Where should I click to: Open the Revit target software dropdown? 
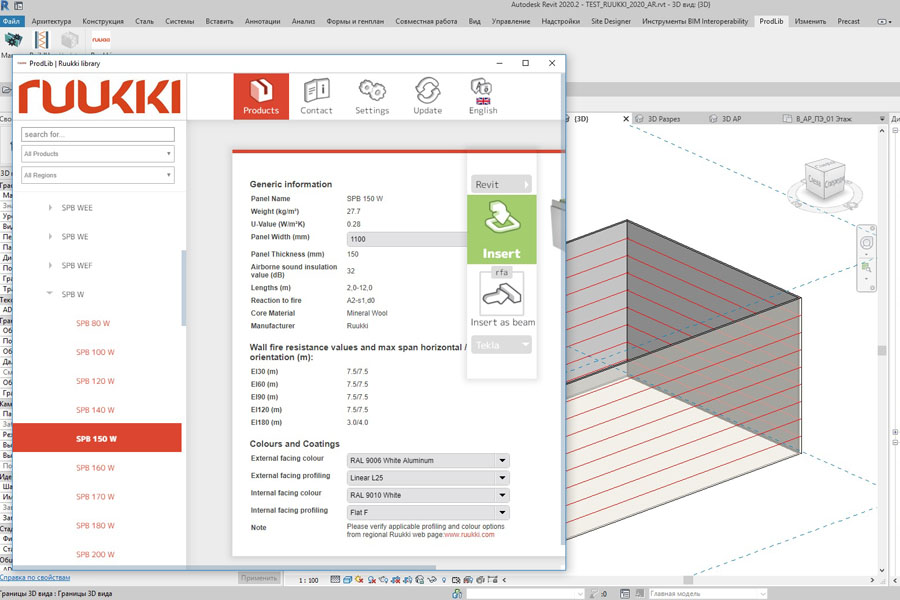[502, 184]
